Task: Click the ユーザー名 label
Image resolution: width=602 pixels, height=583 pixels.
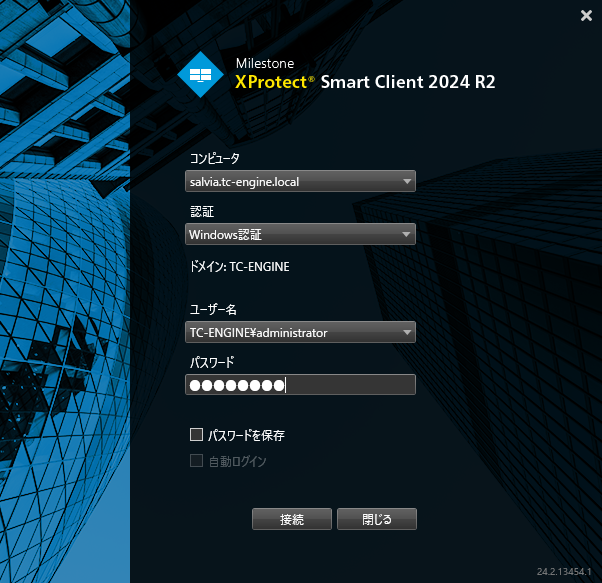Action: click(213, 309)
